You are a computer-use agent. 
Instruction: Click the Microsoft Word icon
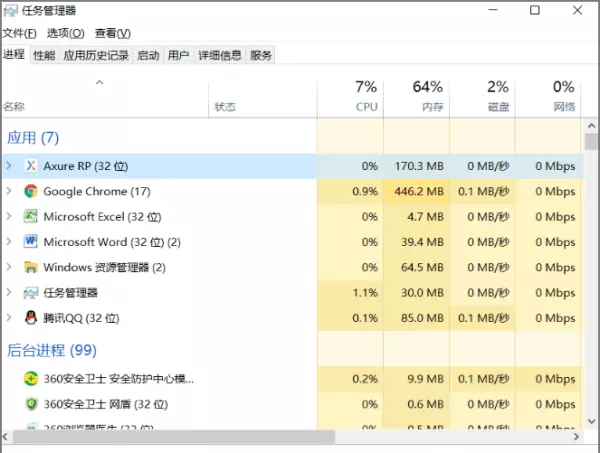click(31, 241)
